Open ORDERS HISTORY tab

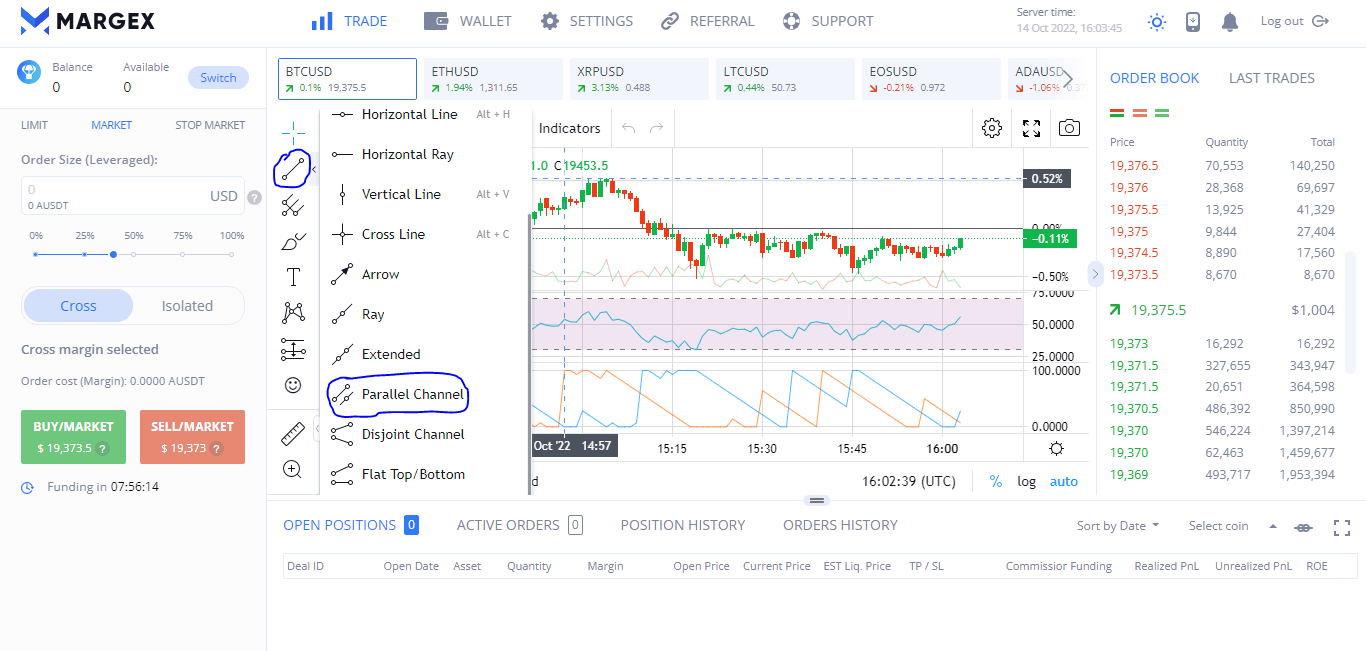click(x=840, y=525)
